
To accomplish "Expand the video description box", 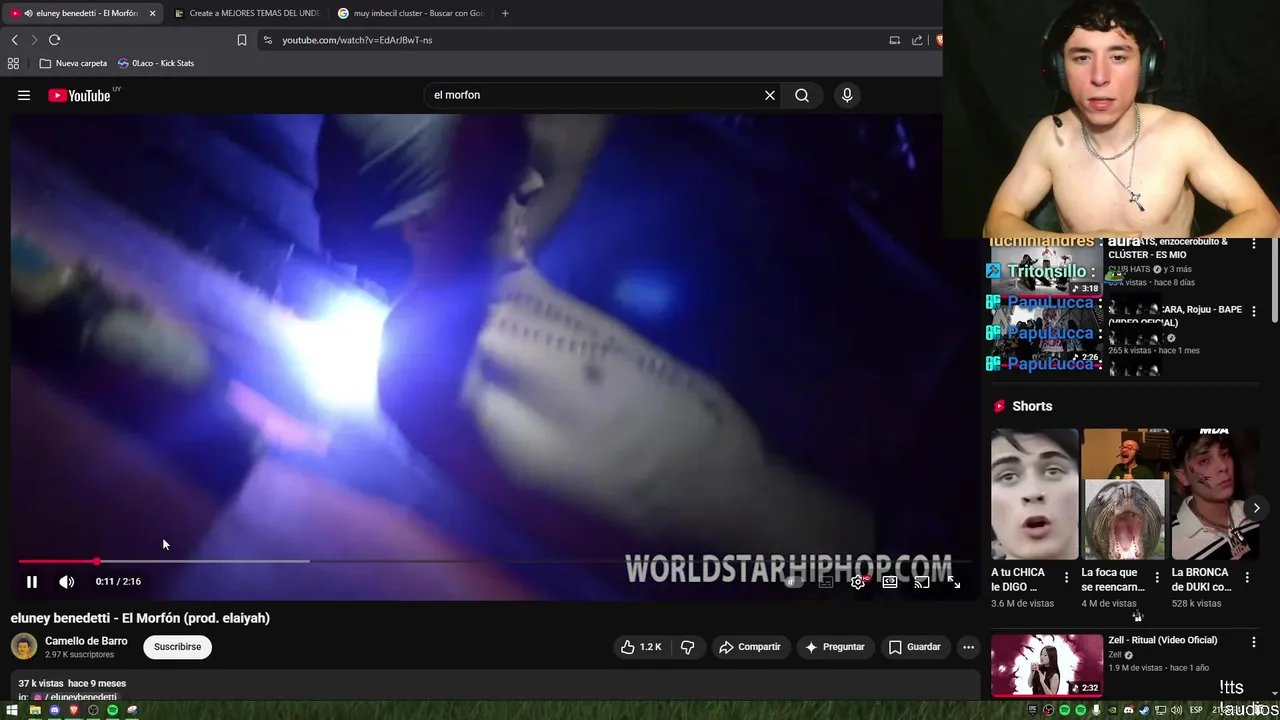I will tap(495, 687).
